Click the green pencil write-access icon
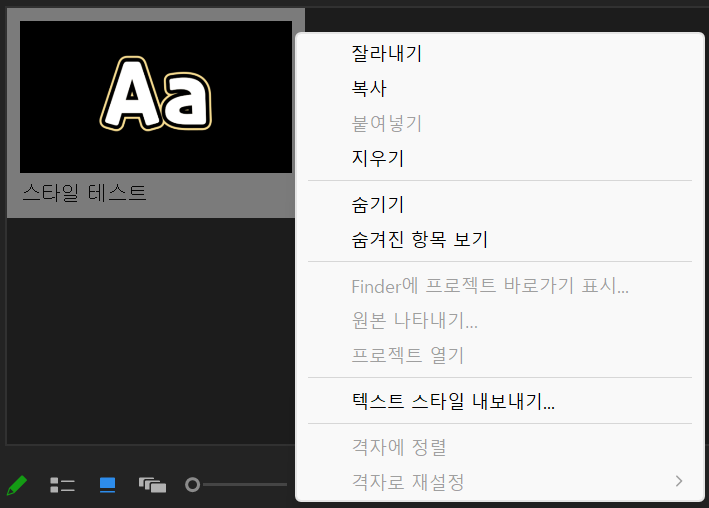Viewport: 709px width, 508px height. pyautogui.click(x=17, y=485)
